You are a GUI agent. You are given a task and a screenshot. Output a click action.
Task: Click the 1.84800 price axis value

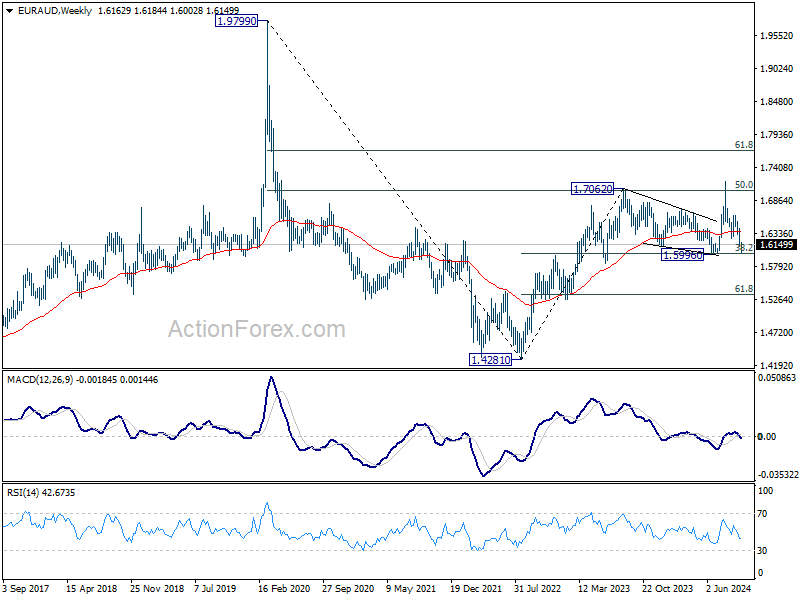tap(777, 102)
